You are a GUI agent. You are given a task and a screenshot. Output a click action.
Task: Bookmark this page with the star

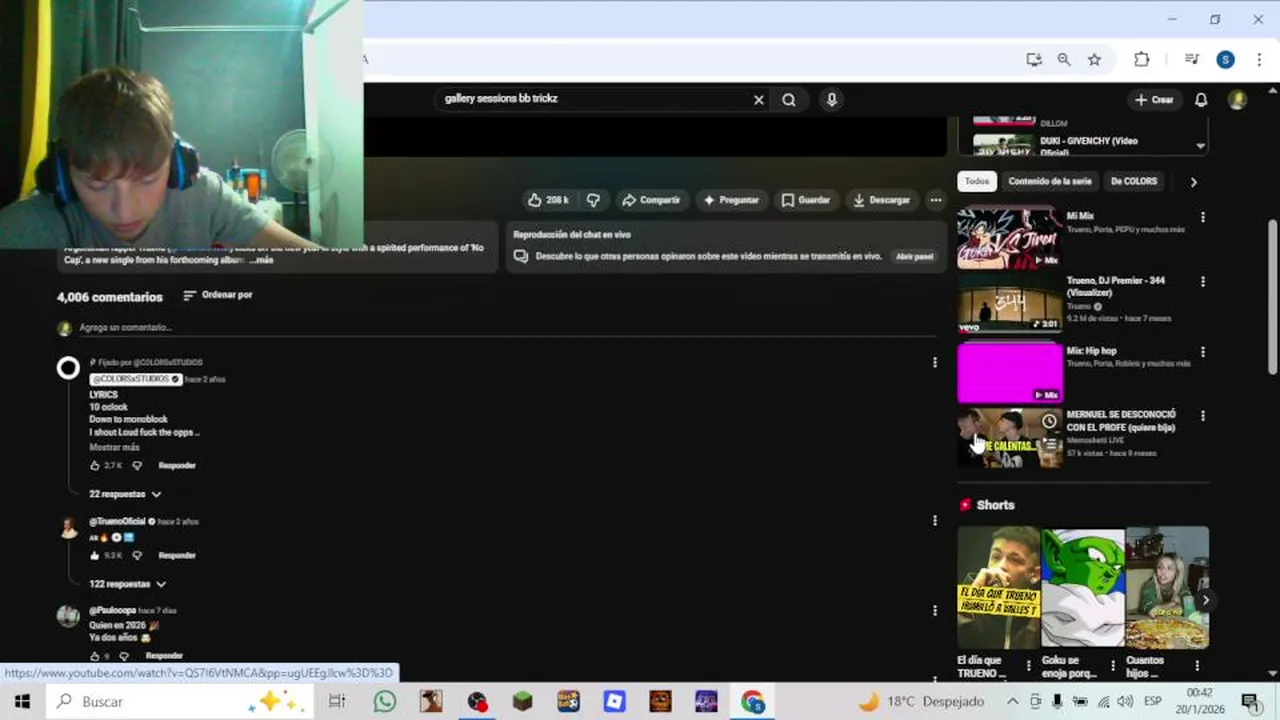pyautogui.click(x=1094, y=60)
